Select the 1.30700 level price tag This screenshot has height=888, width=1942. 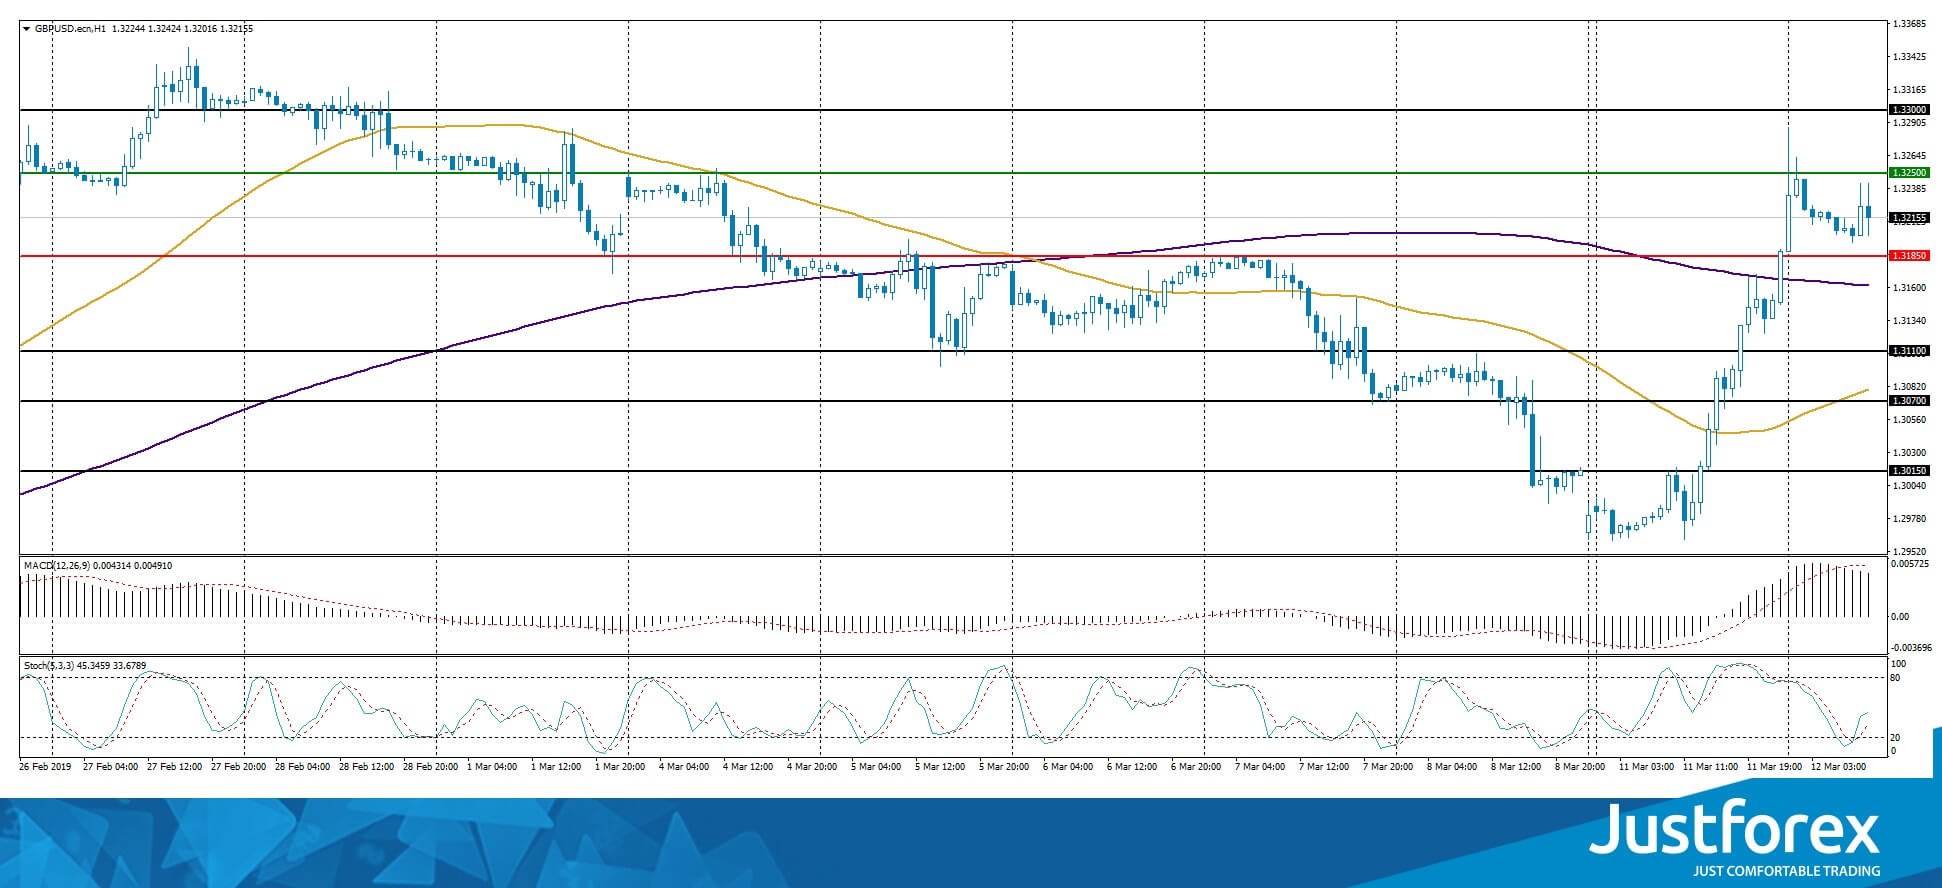pyautogui.click(x=1909, y=400)
